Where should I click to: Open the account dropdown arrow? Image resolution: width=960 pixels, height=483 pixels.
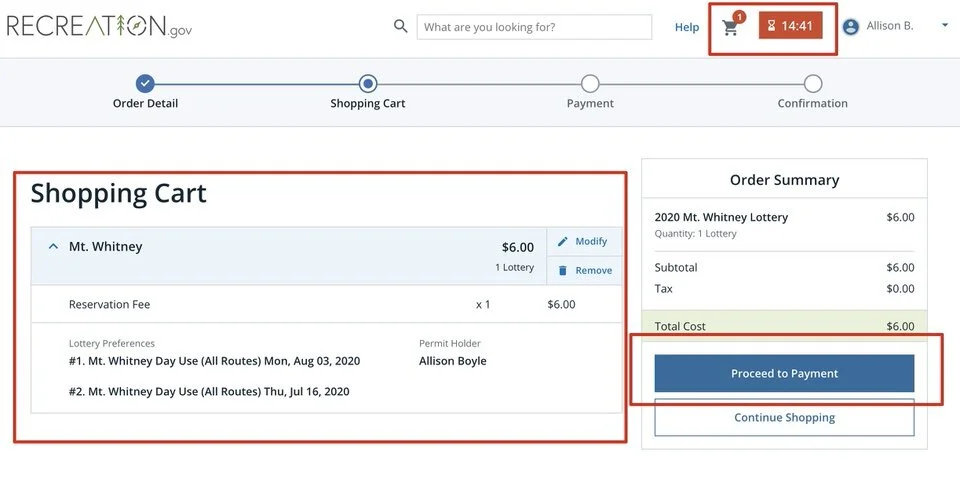click(945, 25)
